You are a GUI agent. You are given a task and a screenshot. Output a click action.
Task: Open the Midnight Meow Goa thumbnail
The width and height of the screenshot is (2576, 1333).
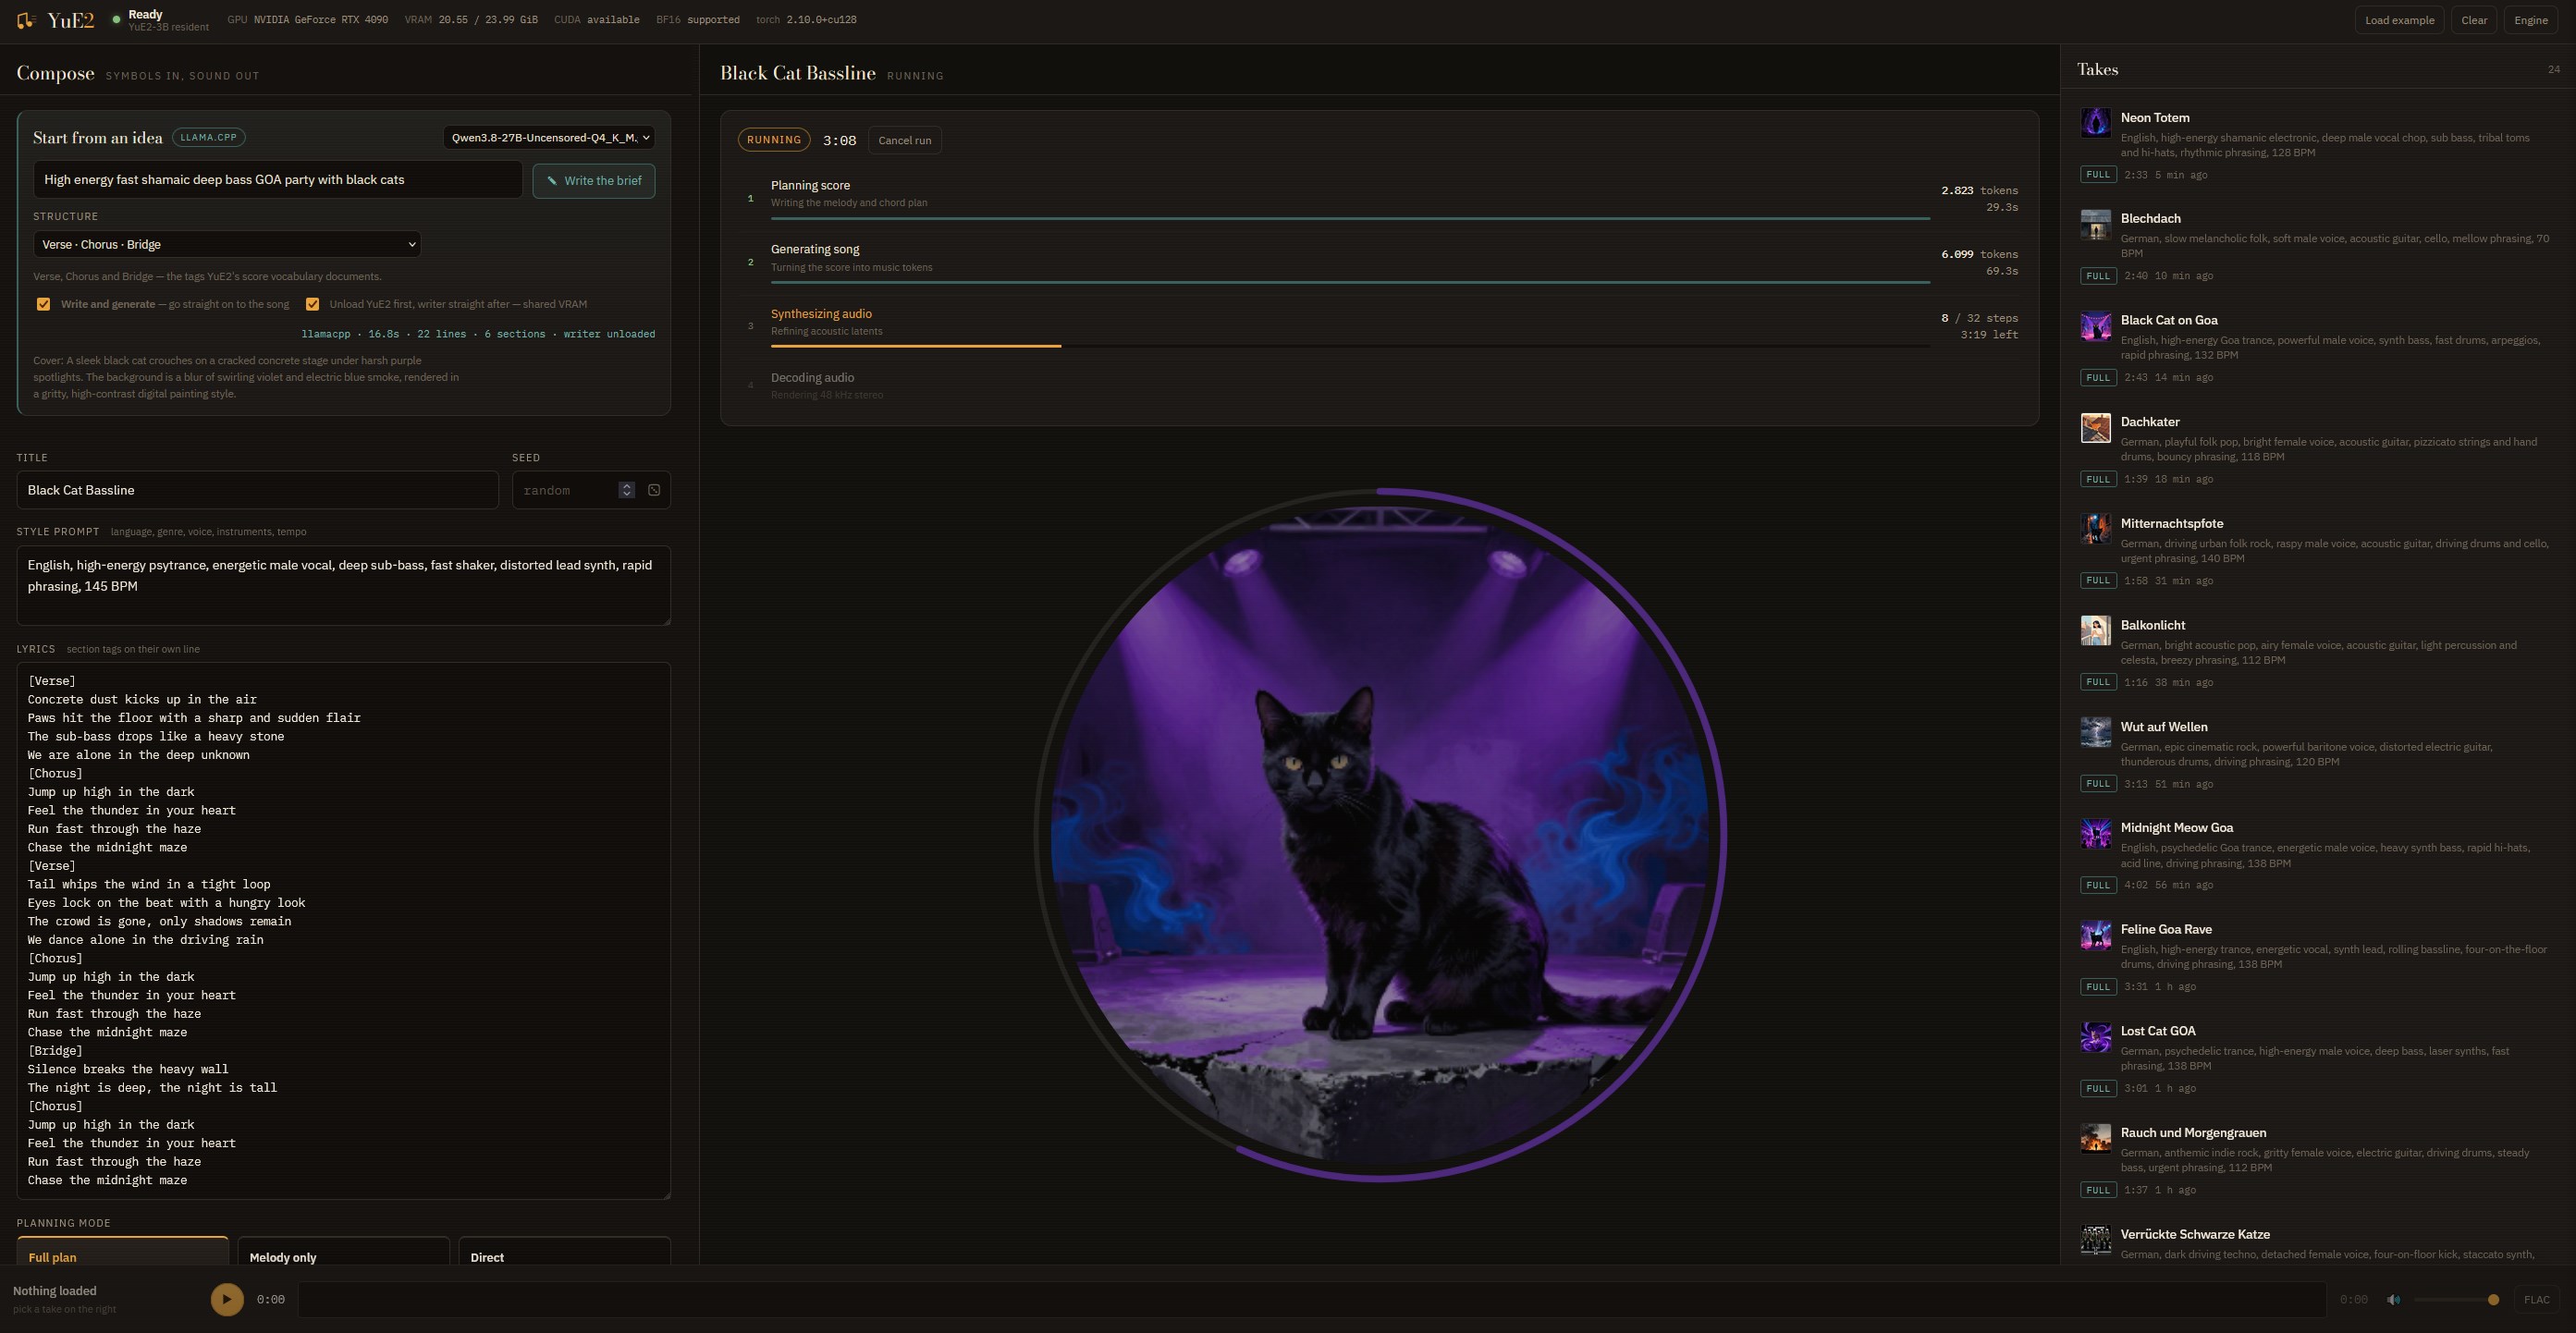click(x=2095, y=833)
